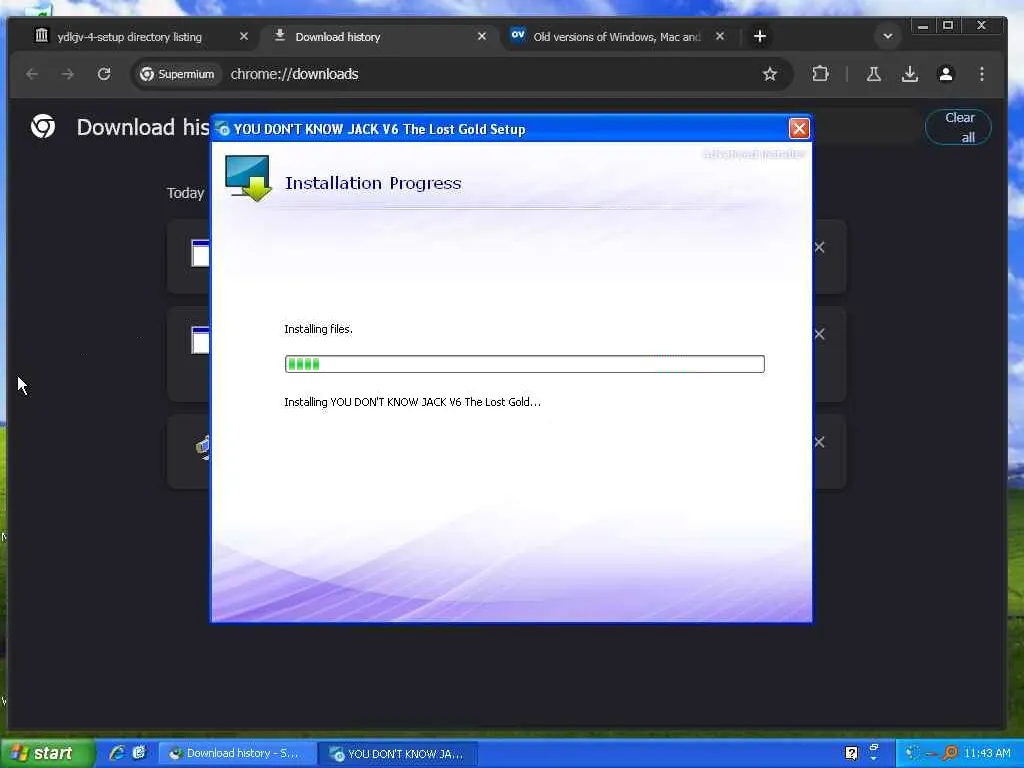Click the installer title bar icon

coord(223,129)
